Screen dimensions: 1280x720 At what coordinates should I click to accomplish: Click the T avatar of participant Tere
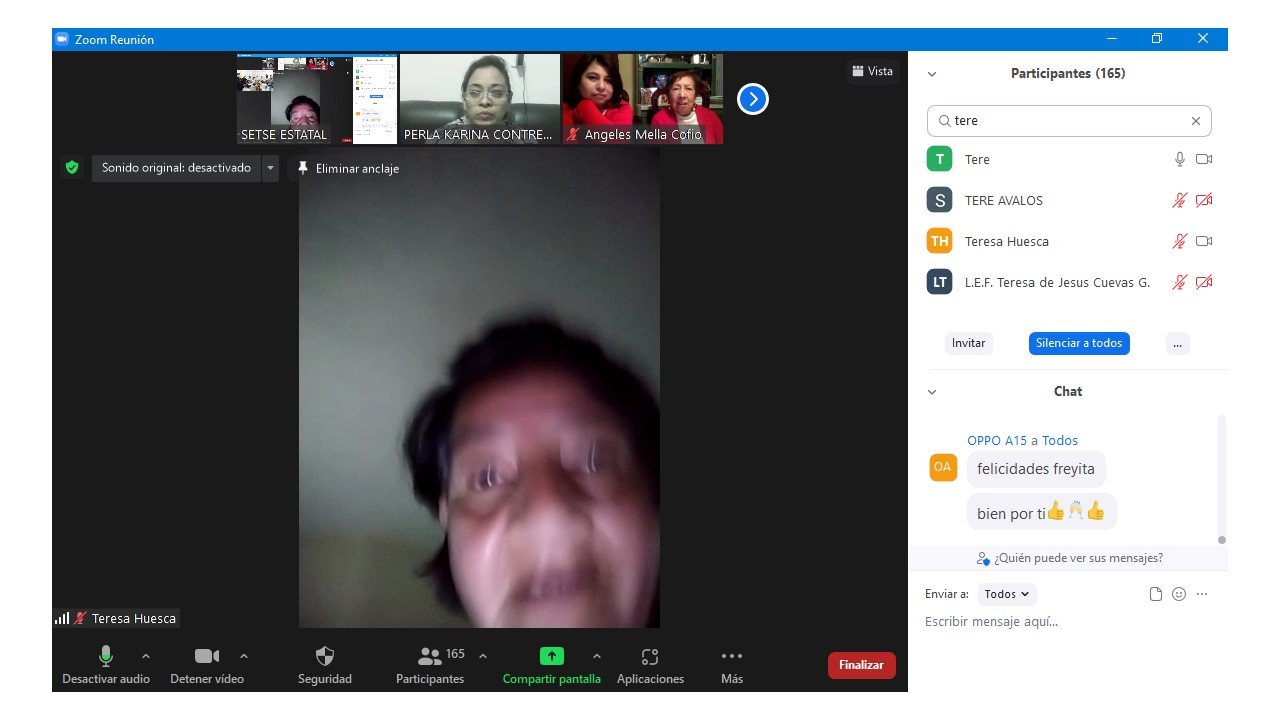tap(940, 159)
